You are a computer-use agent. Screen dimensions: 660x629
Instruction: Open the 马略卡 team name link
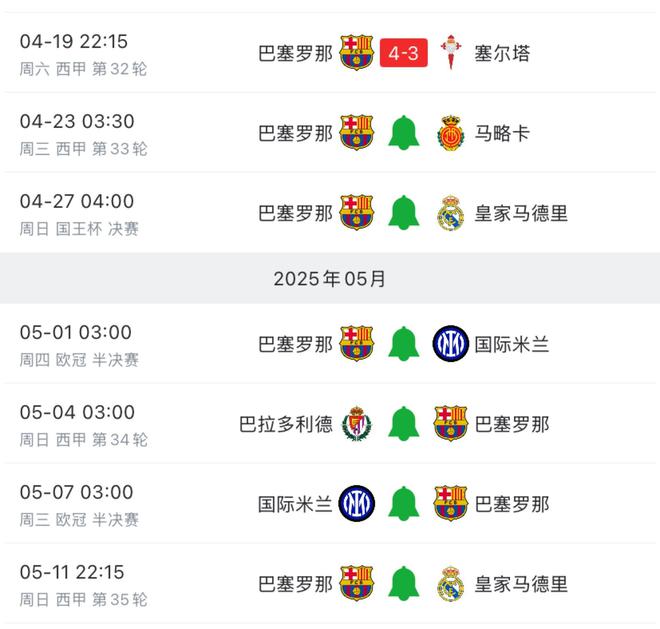(x=502, y=133)
